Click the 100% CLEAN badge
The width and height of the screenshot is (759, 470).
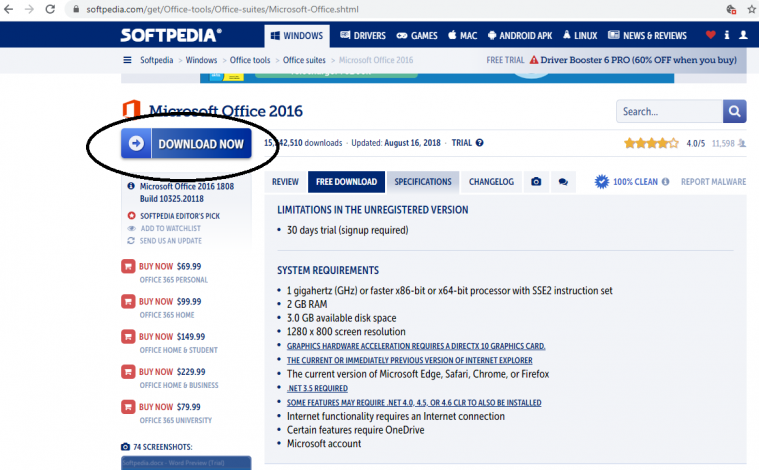(626, 182)
